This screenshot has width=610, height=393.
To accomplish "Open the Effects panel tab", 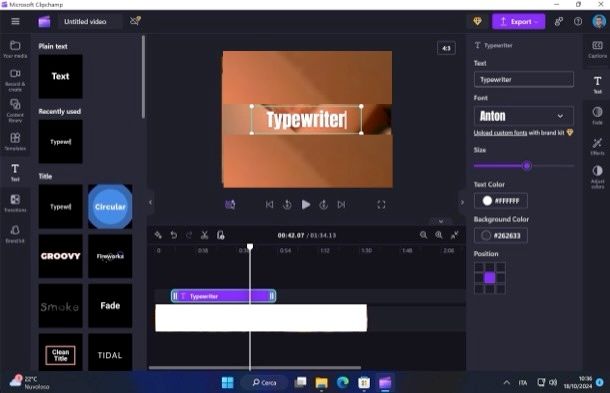I will pos(598,146).
